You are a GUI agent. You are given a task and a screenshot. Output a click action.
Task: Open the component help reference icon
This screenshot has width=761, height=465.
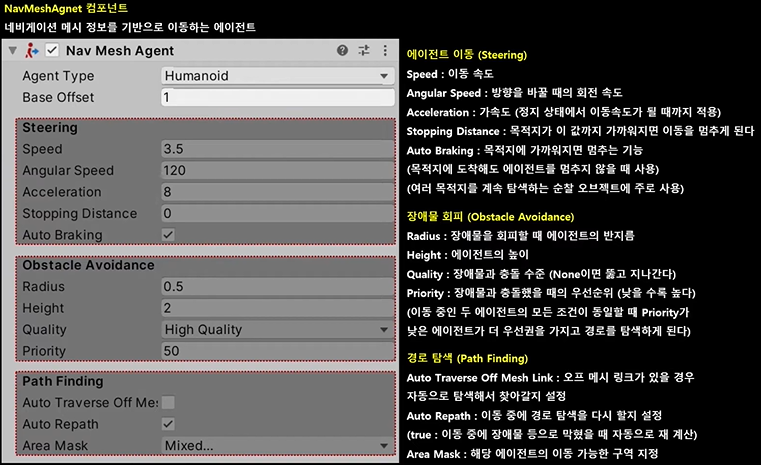[x=342, y=50]
